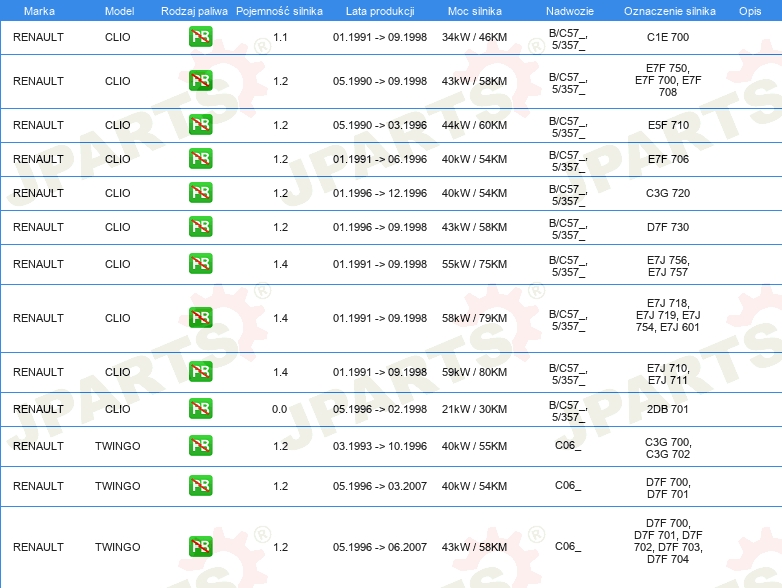Click the 34kW / 46KM power cell
This screenshot has width=782, height=588.
pyautogui.click(x=474, y=37)
